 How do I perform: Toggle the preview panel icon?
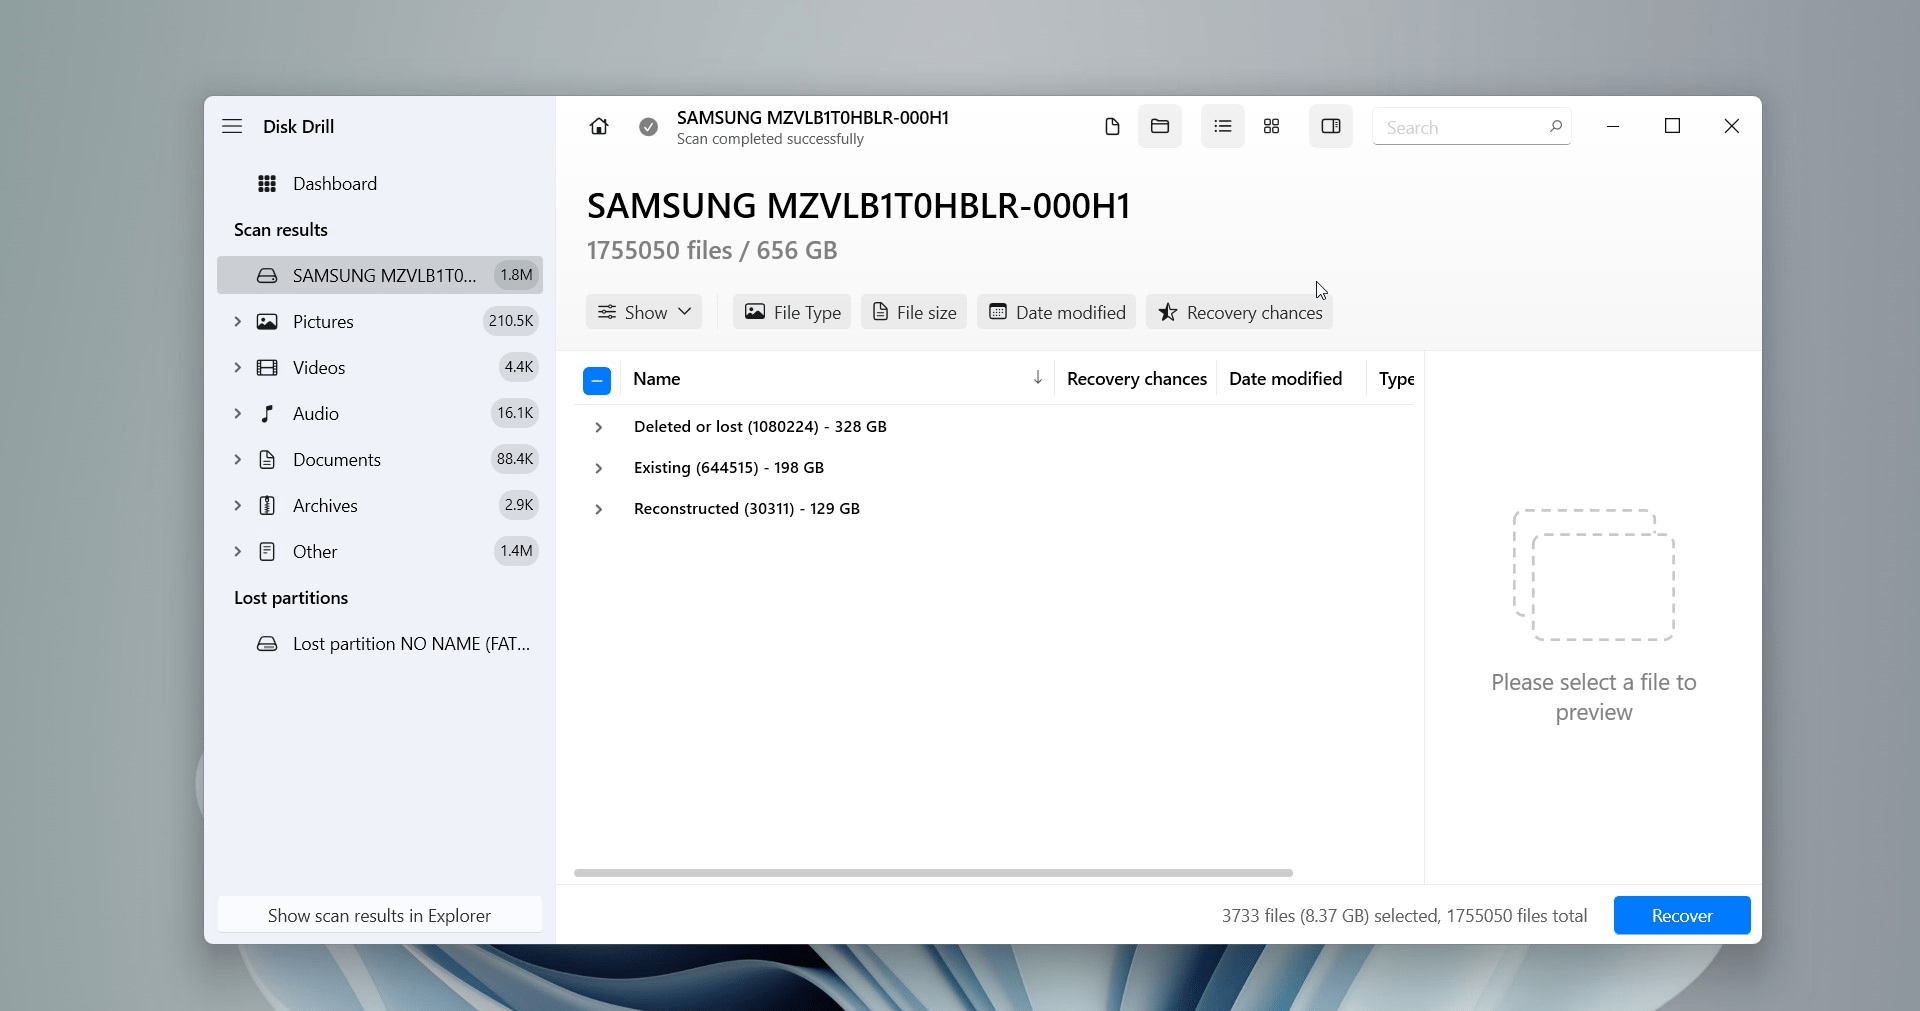pyautogui.click(x=1330, y=127)
